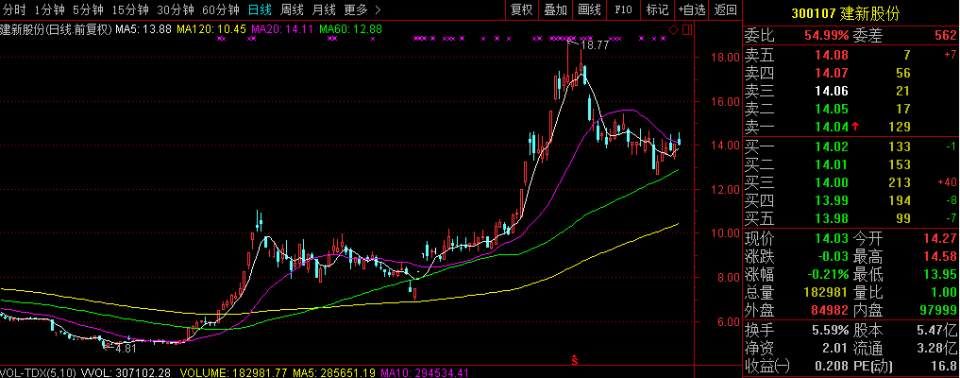960x378 pixels.
Task: Click the 叠加 overlay button
Action: click(x=555, y=10)
